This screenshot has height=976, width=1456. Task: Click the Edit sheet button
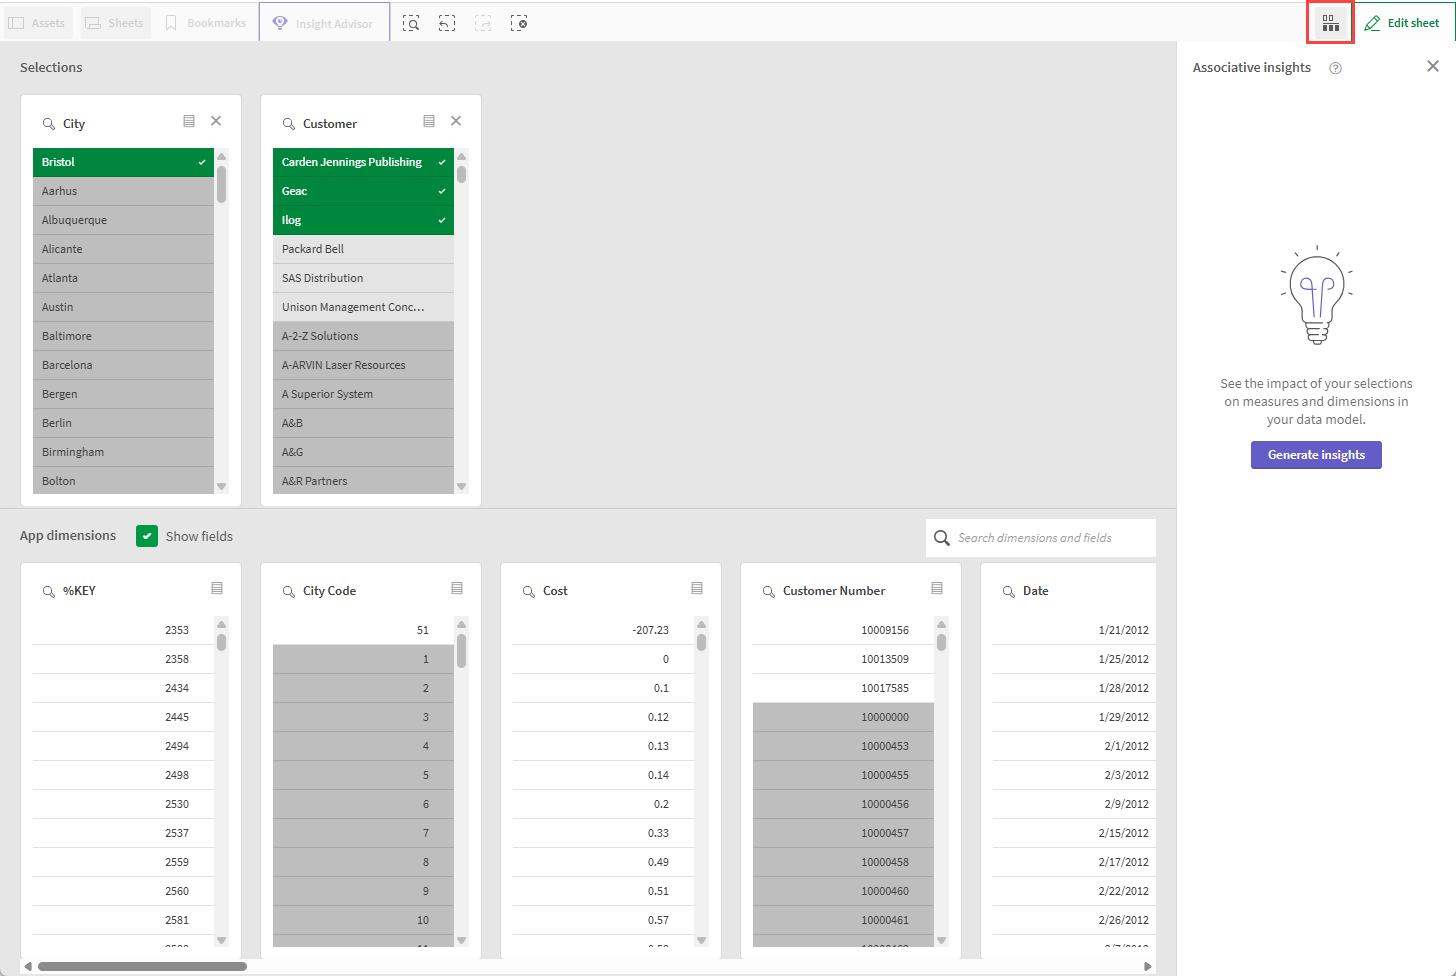coord(1402,22)
